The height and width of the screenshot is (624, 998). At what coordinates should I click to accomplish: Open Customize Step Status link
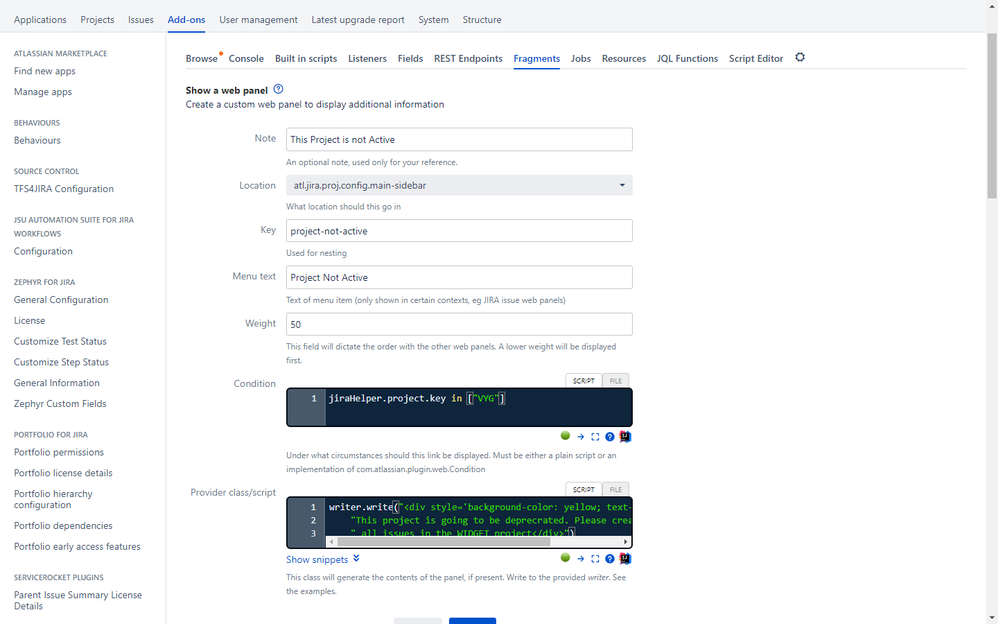click(x=61, y=362)
